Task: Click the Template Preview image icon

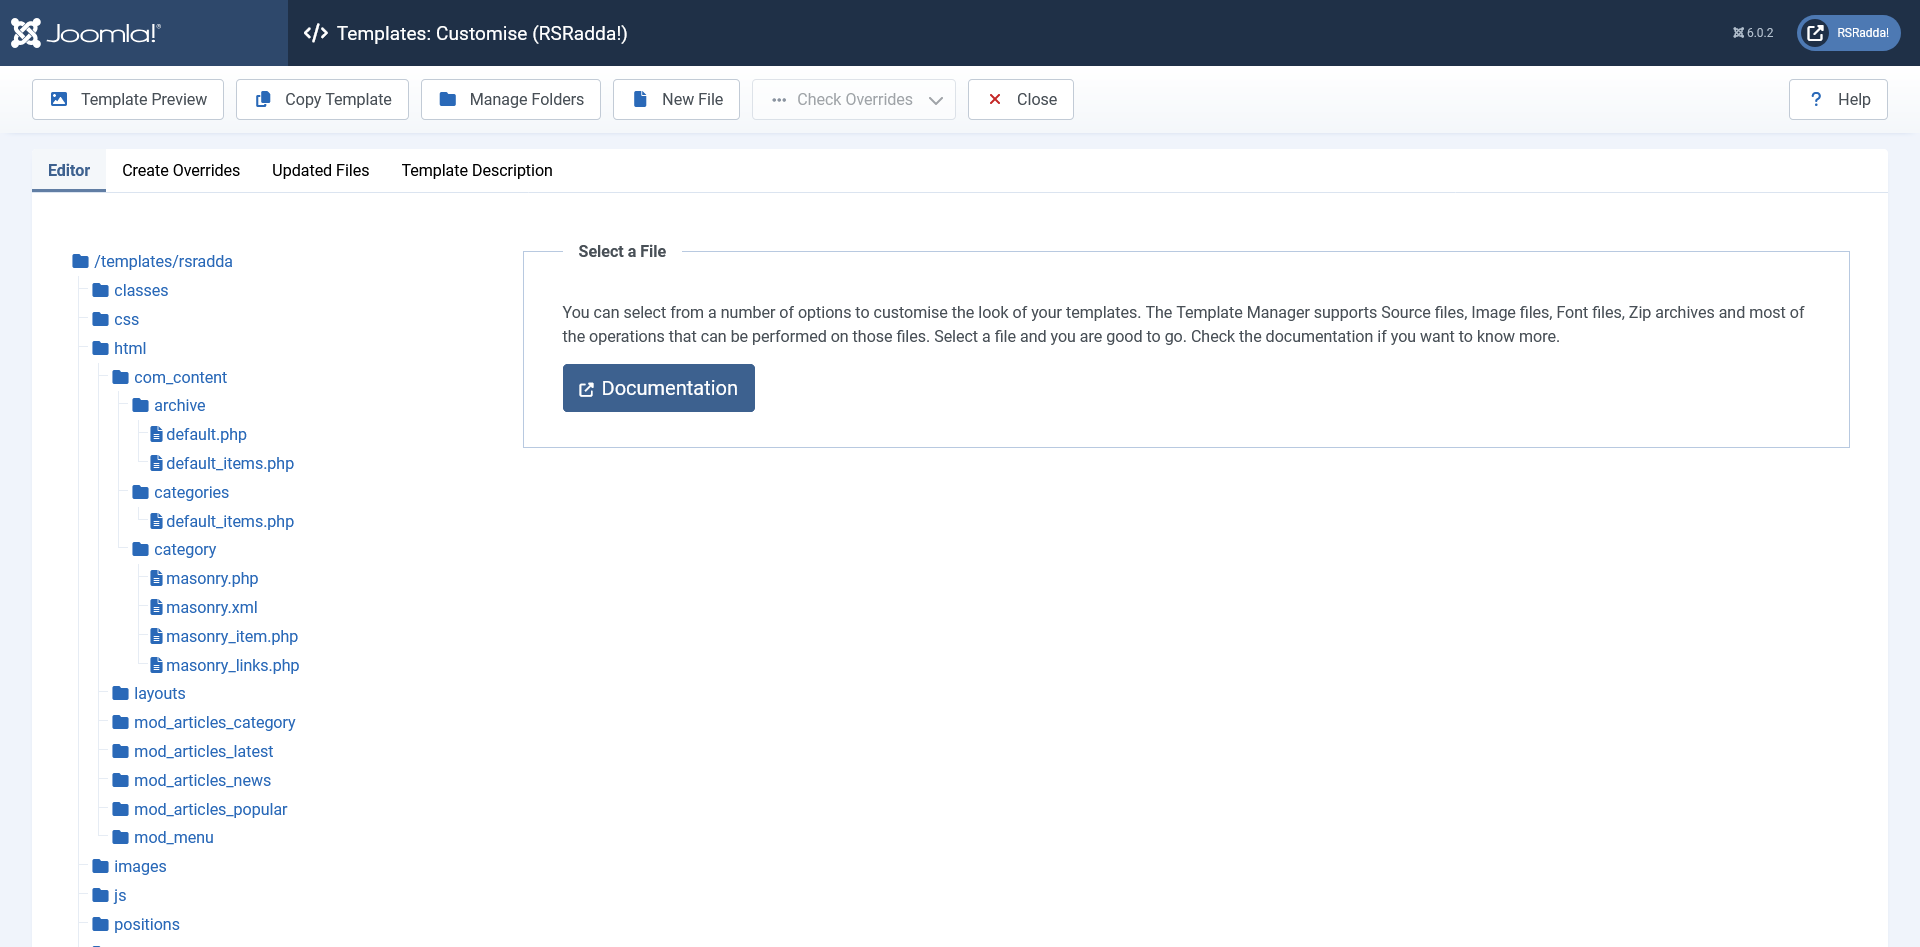Action: pos(59,99)
